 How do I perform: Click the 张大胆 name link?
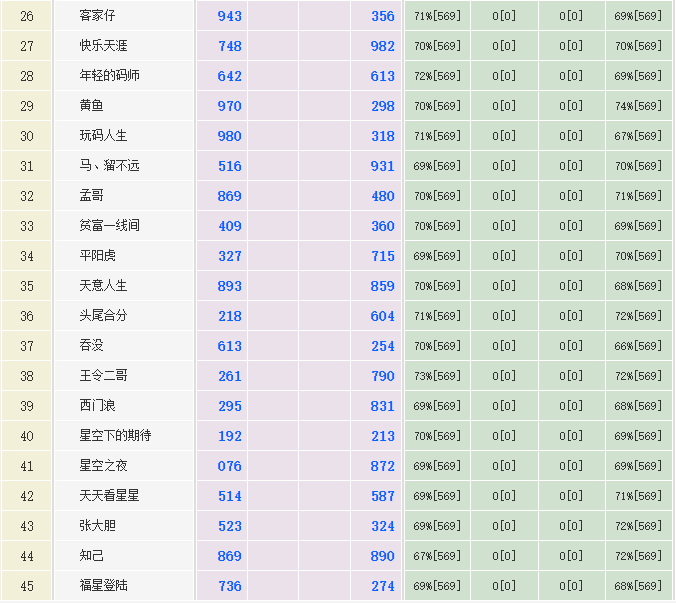(x=98, y=526)
